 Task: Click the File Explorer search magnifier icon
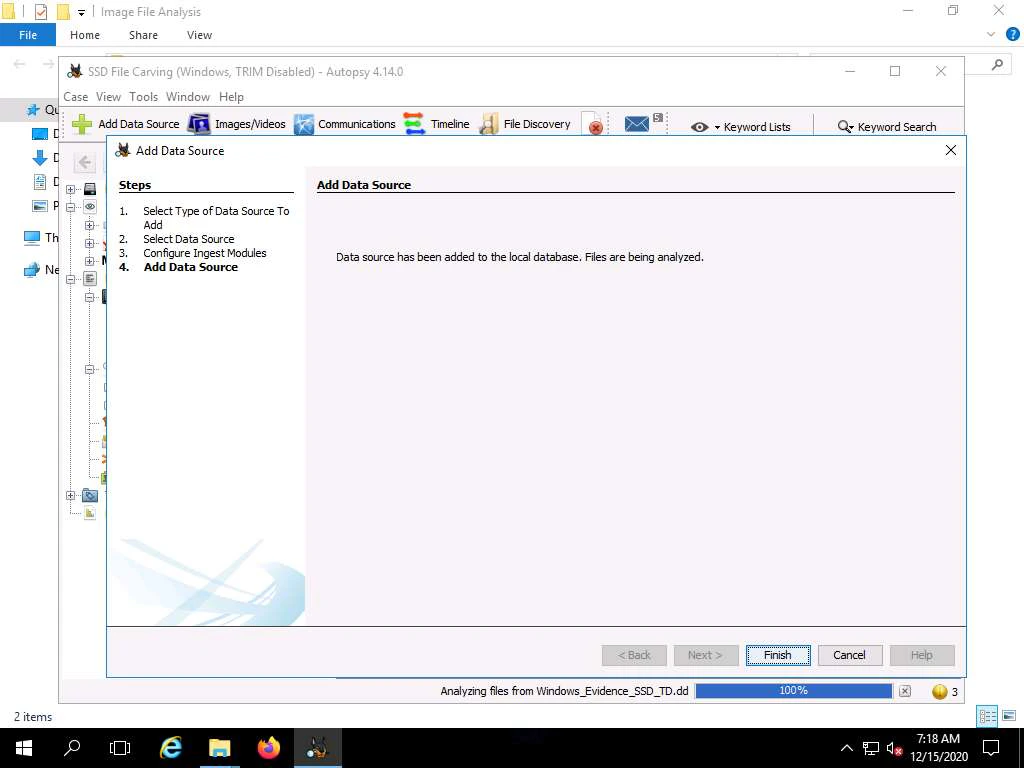(x=997, y=64)
